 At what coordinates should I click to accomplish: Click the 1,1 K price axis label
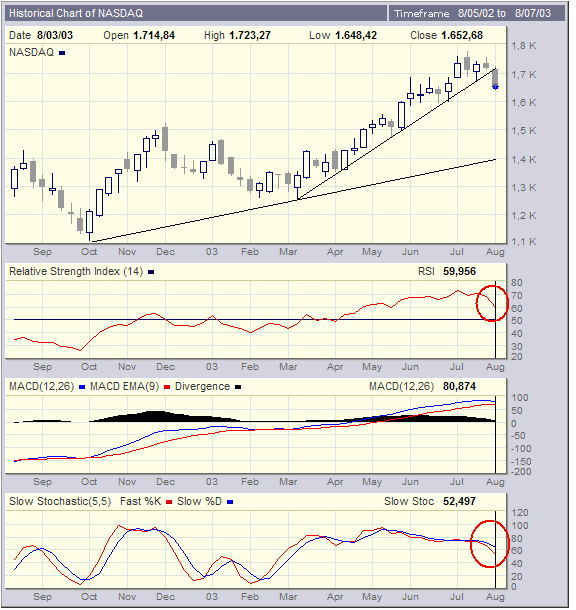click(523, 242)
